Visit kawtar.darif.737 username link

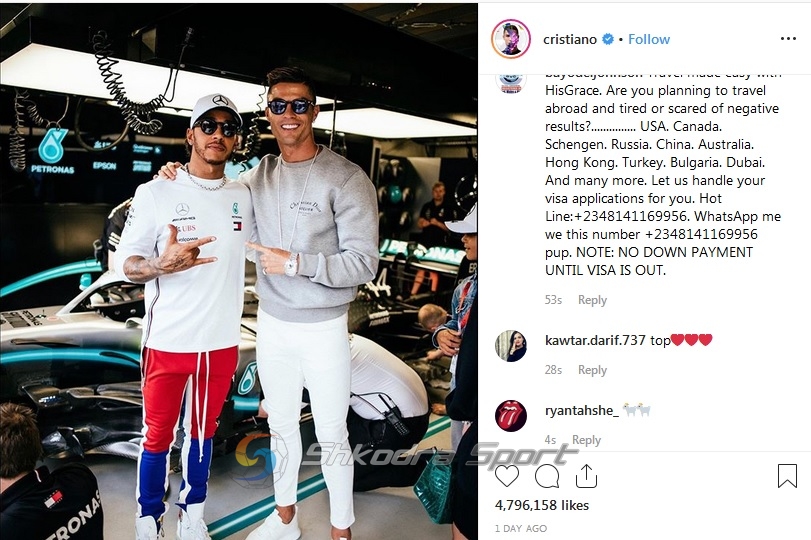coord(595,340)
